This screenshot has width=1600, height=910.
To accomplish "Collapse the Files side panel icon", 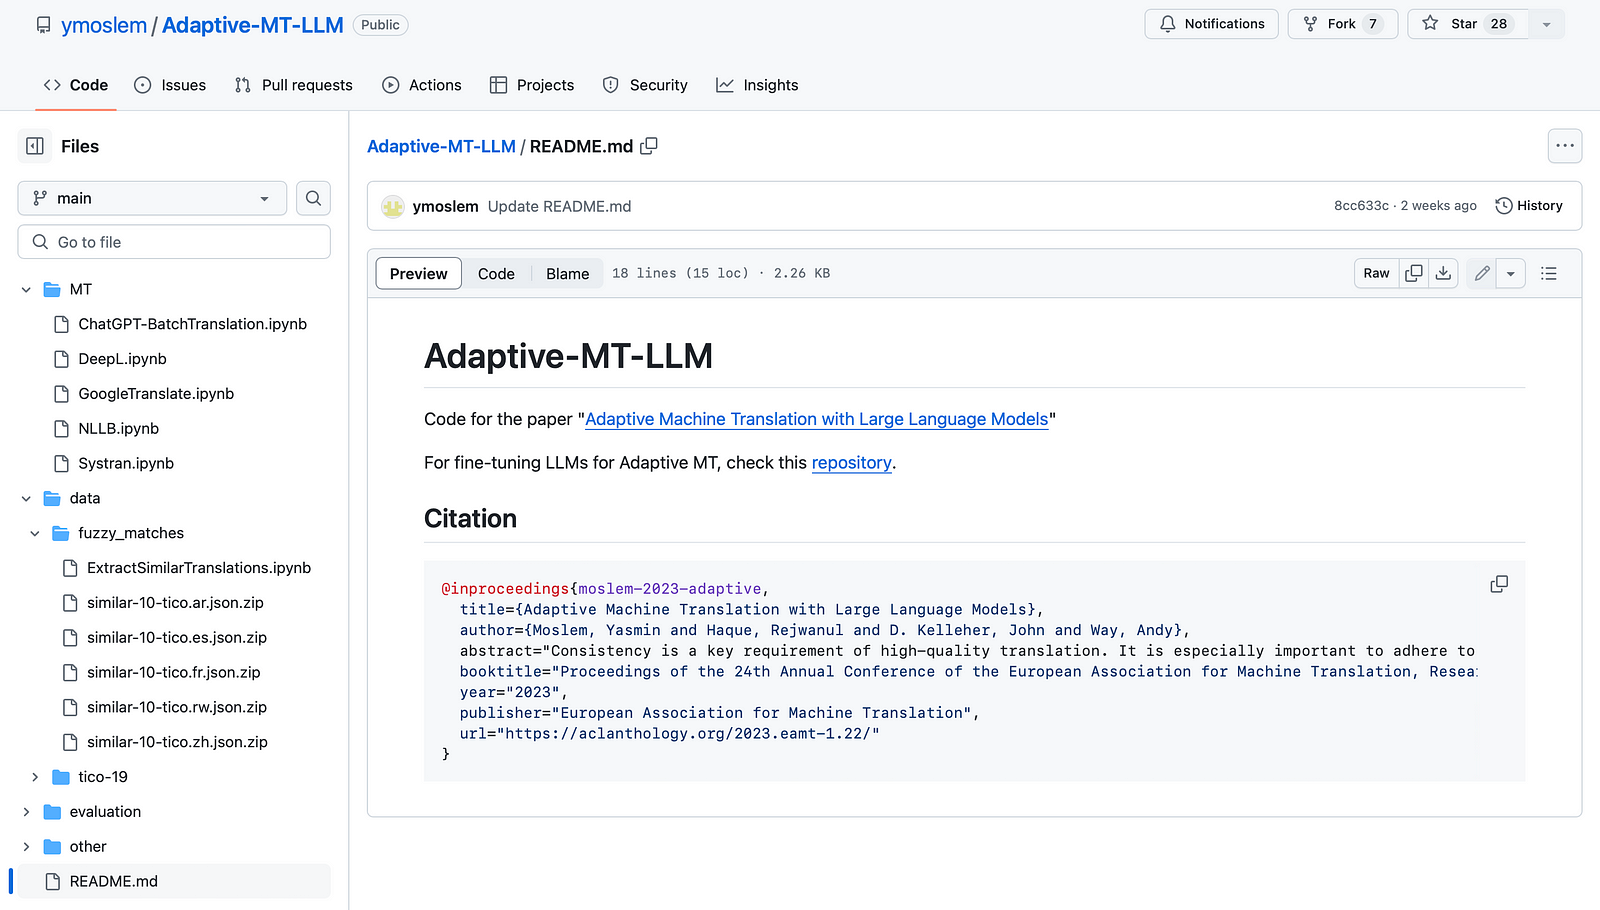I will point(35,146).
